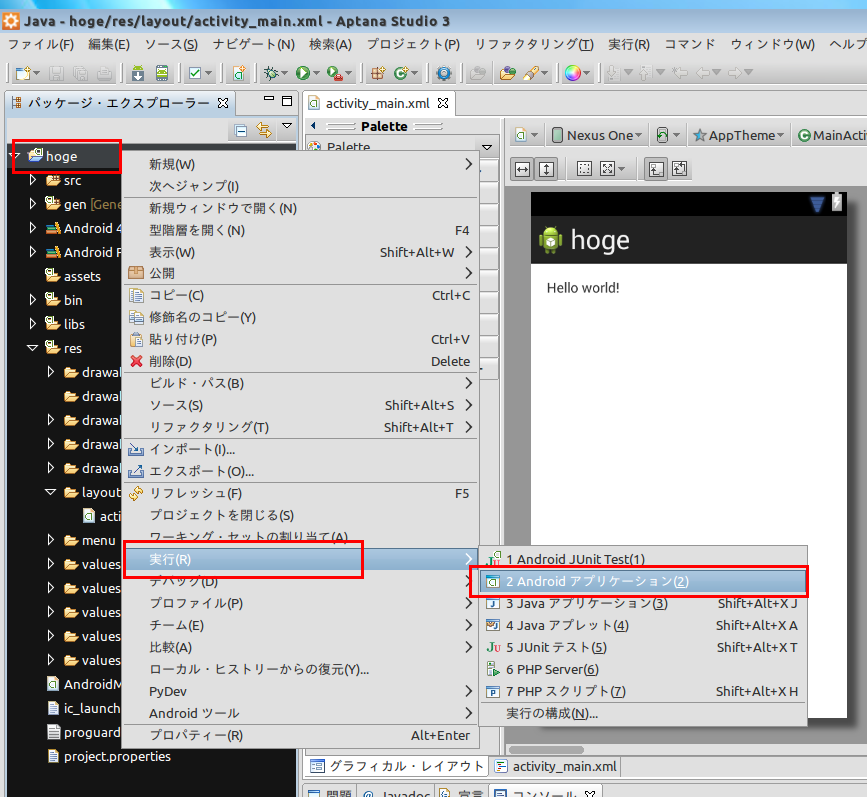Image resolution: width=867 pixels, height=797 pixels.
Task: Expand the src folder
Action: pyautogui.click(x=33, y=180)
